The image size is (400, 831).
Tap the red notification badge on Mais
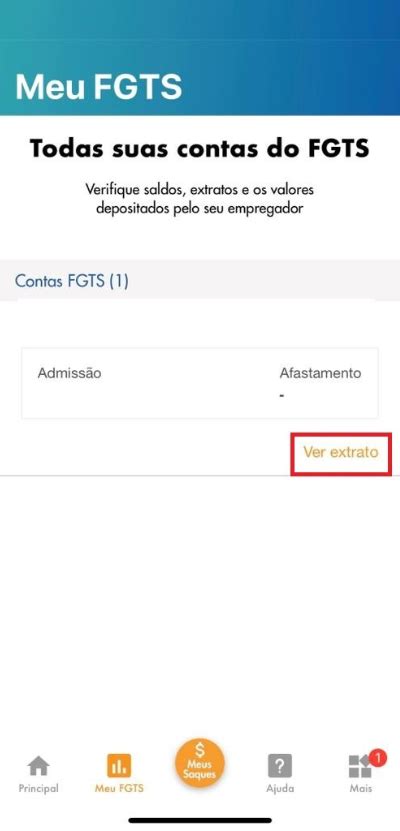click(x=377, y=758)
